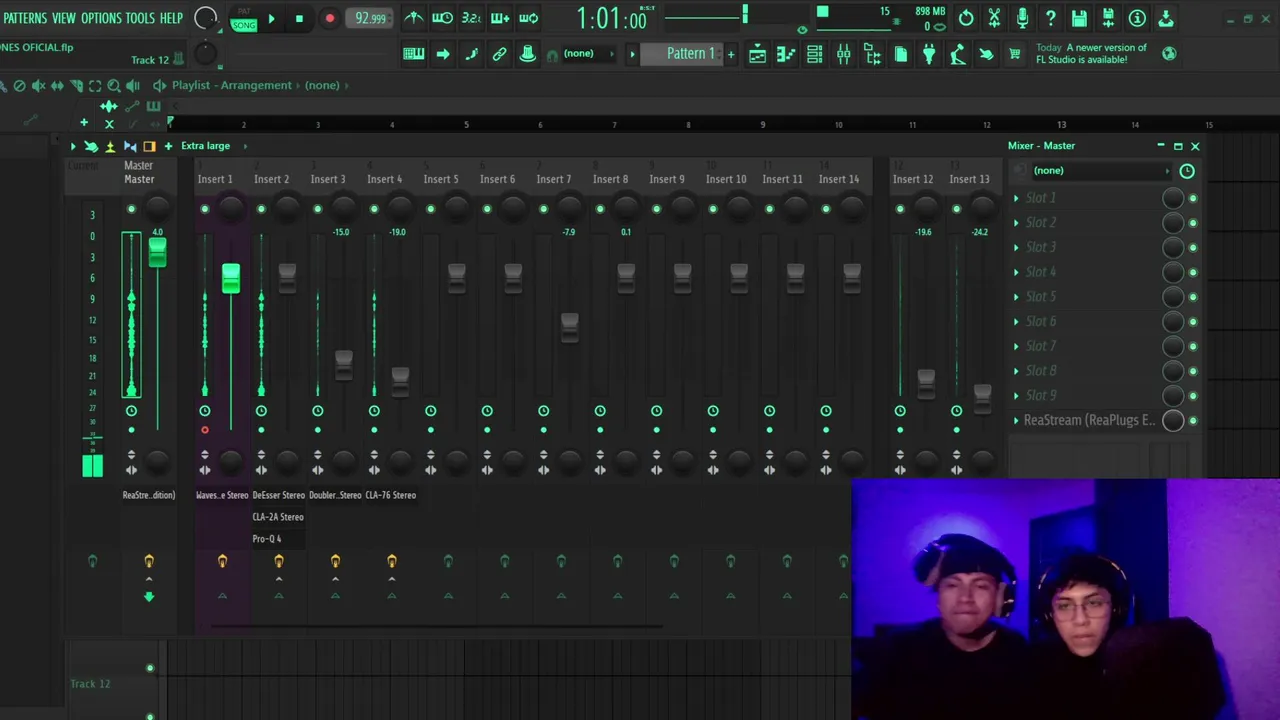Click the render-as-audio export icon

click(x=1108, y=18)
